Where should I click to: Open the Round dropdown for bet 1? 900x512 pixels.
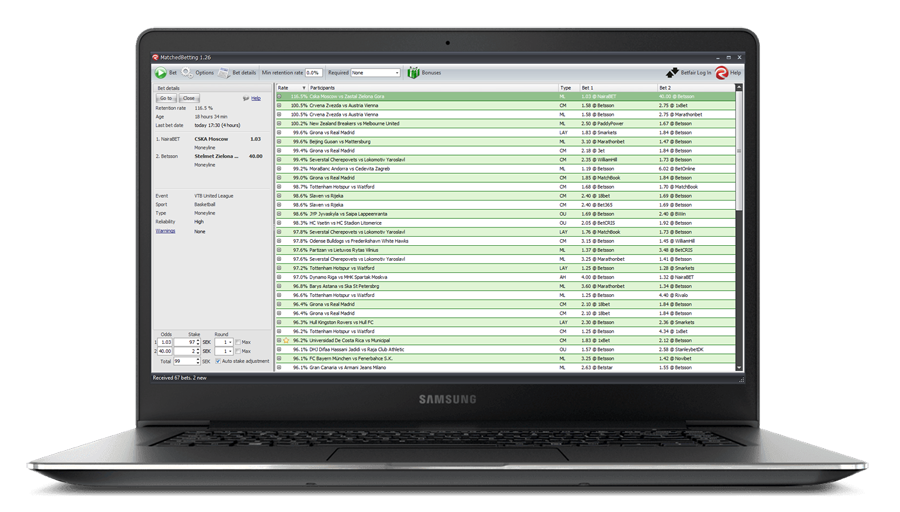coord(224,342)
